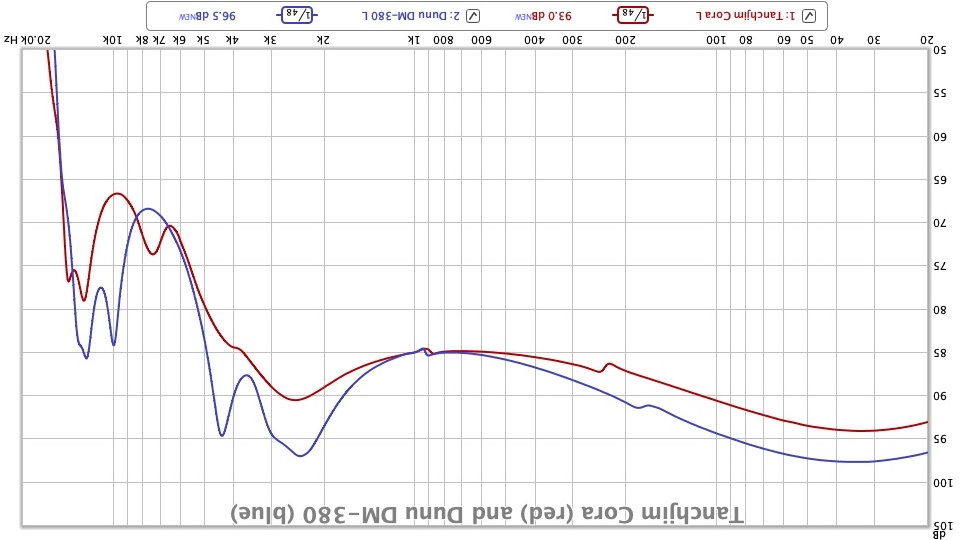
Task: Click the 100 label on the dB axis
Action: [943, 483]
